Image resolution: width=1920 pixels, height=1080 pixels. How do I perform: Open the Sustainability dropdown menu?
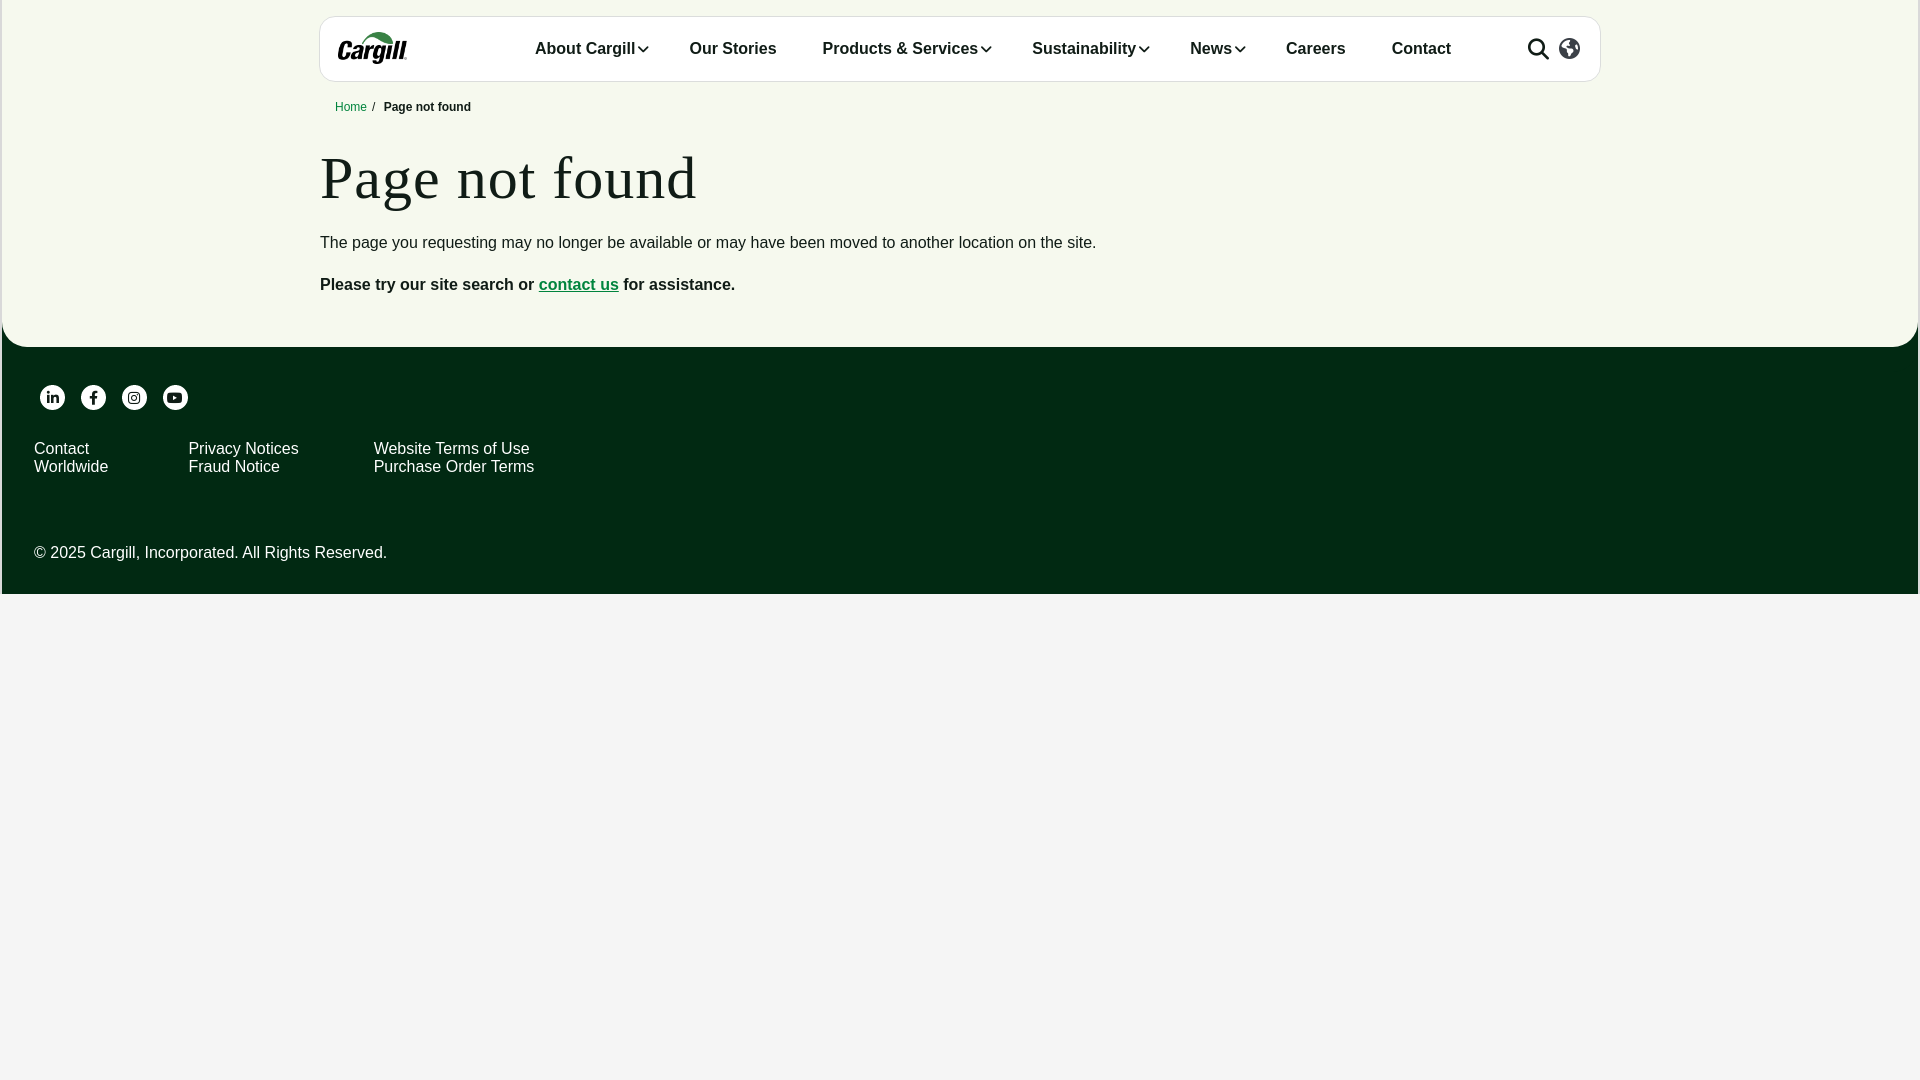1089,49
